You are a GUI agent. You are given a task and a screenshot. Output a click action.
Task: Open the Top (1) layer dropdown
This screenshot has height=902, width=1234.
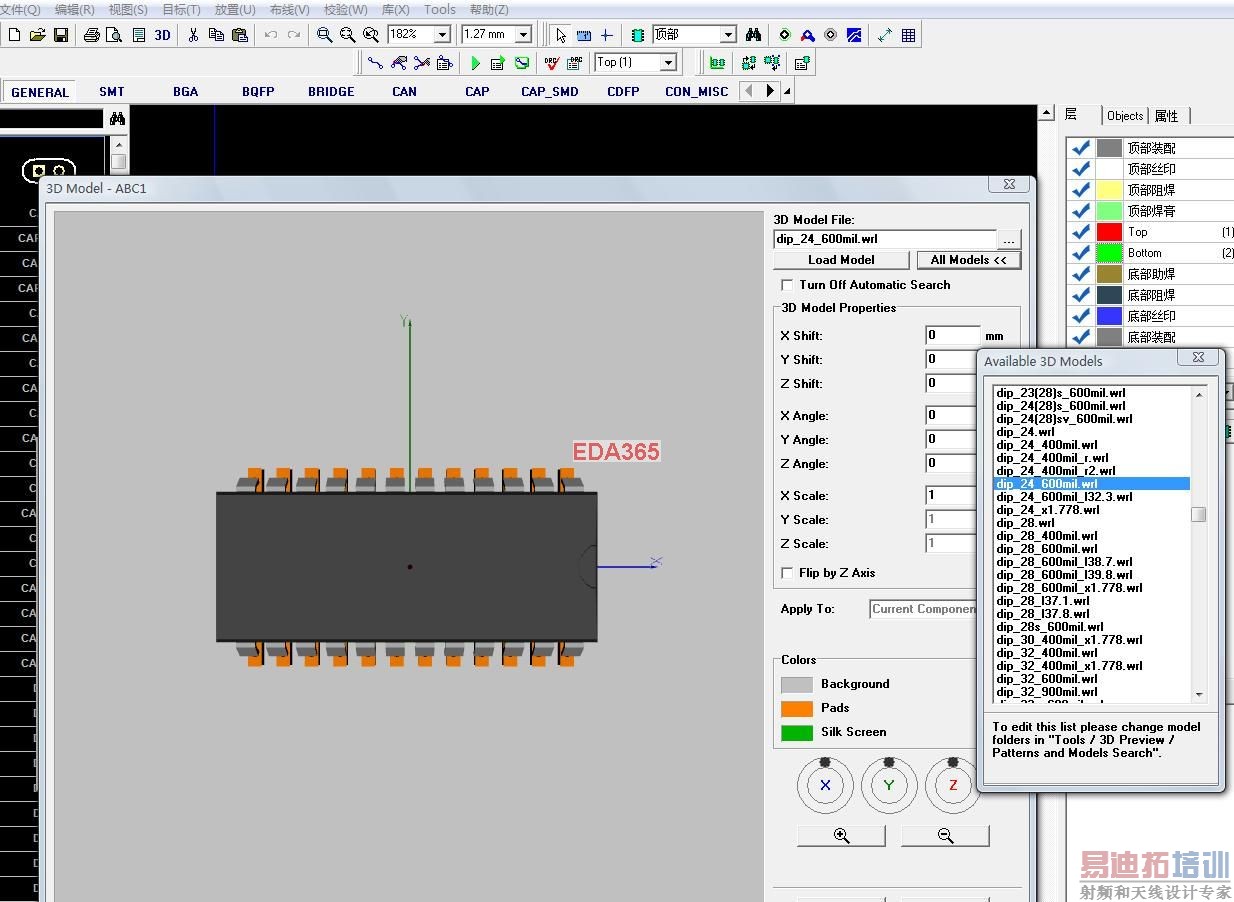tap(667, 63)
